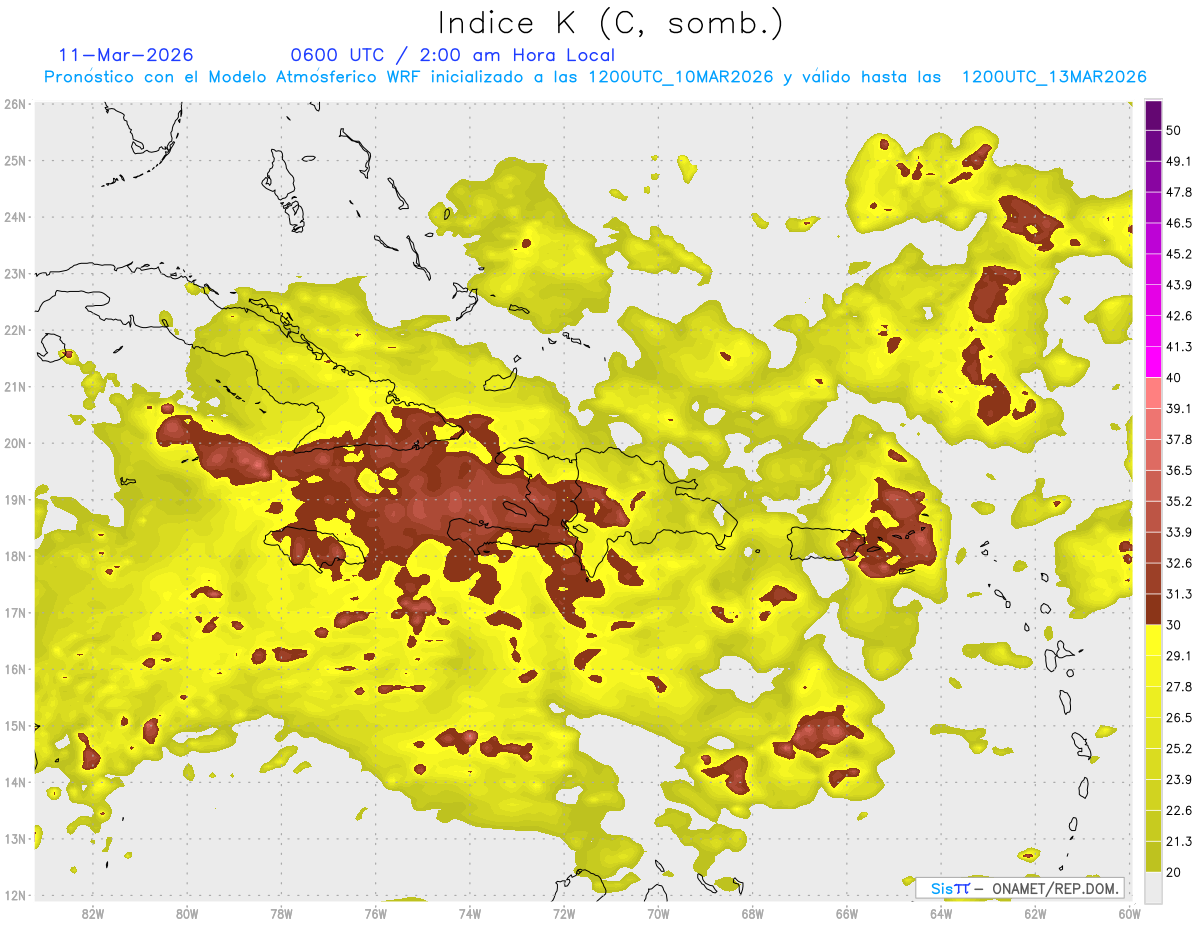This screenshot has height=927, width=1200.
Task: Click the '18N' latitude axis label
Action: [x=15, y=556]
